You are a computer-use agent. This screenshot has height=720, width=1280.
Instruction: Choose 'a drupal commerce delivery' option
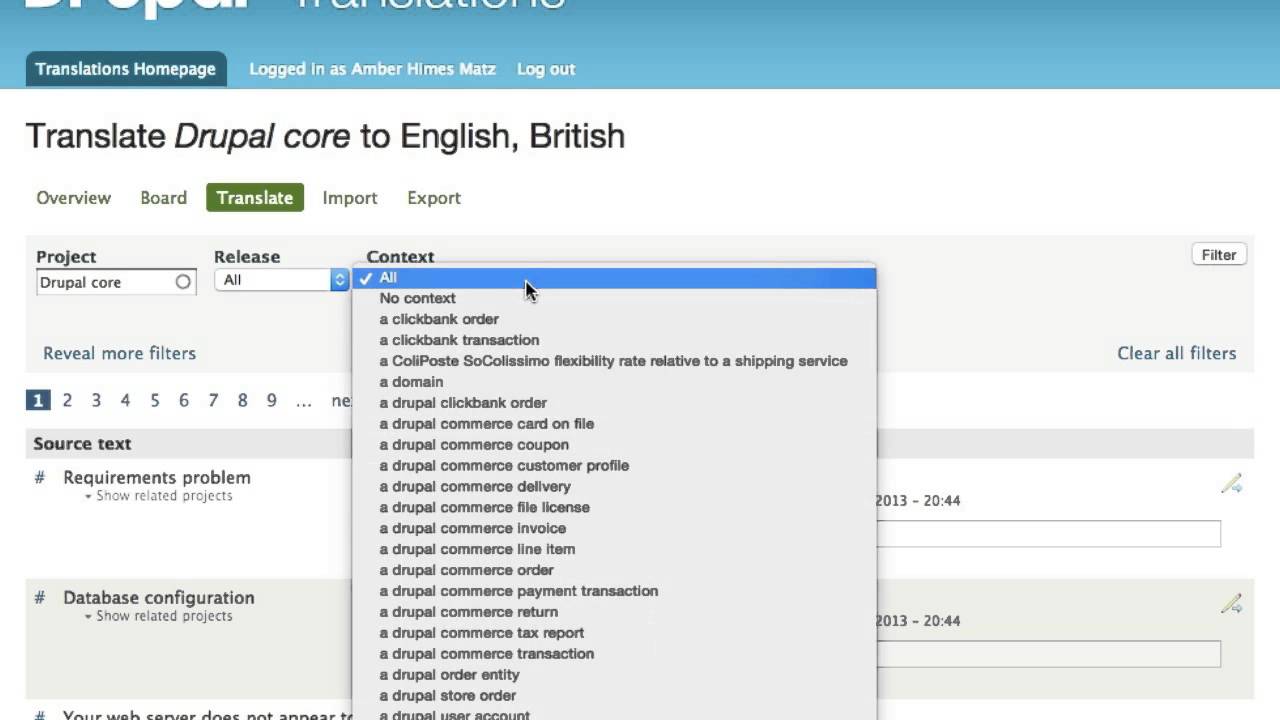pos(614,487)
